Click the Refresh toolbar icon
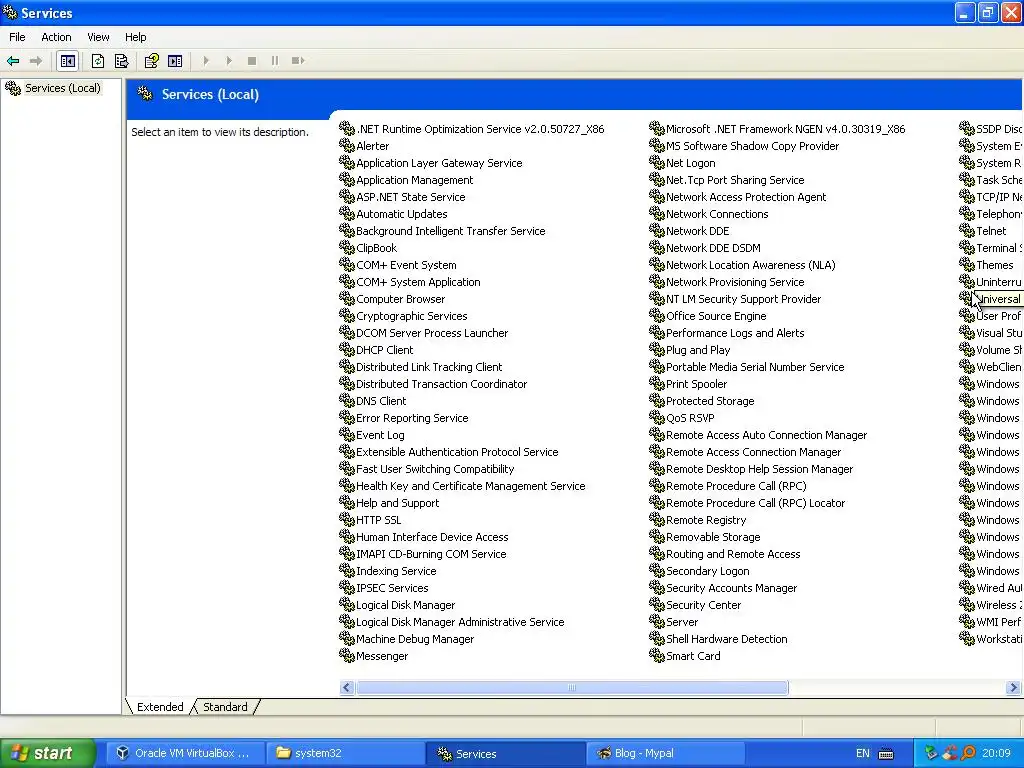 click(98, 61)
